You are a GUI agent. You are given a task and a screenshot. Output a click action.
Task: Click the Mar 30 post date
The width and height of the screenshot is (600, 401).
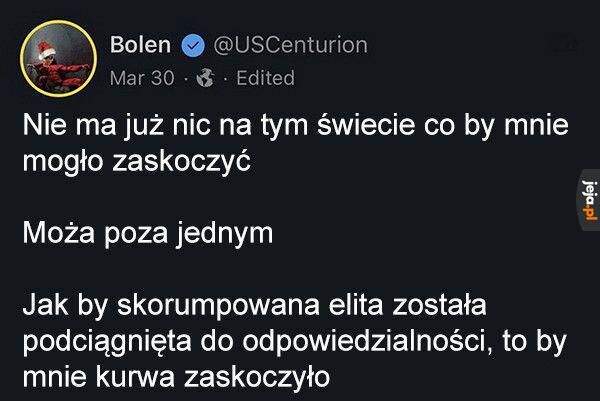coord(142,78)
